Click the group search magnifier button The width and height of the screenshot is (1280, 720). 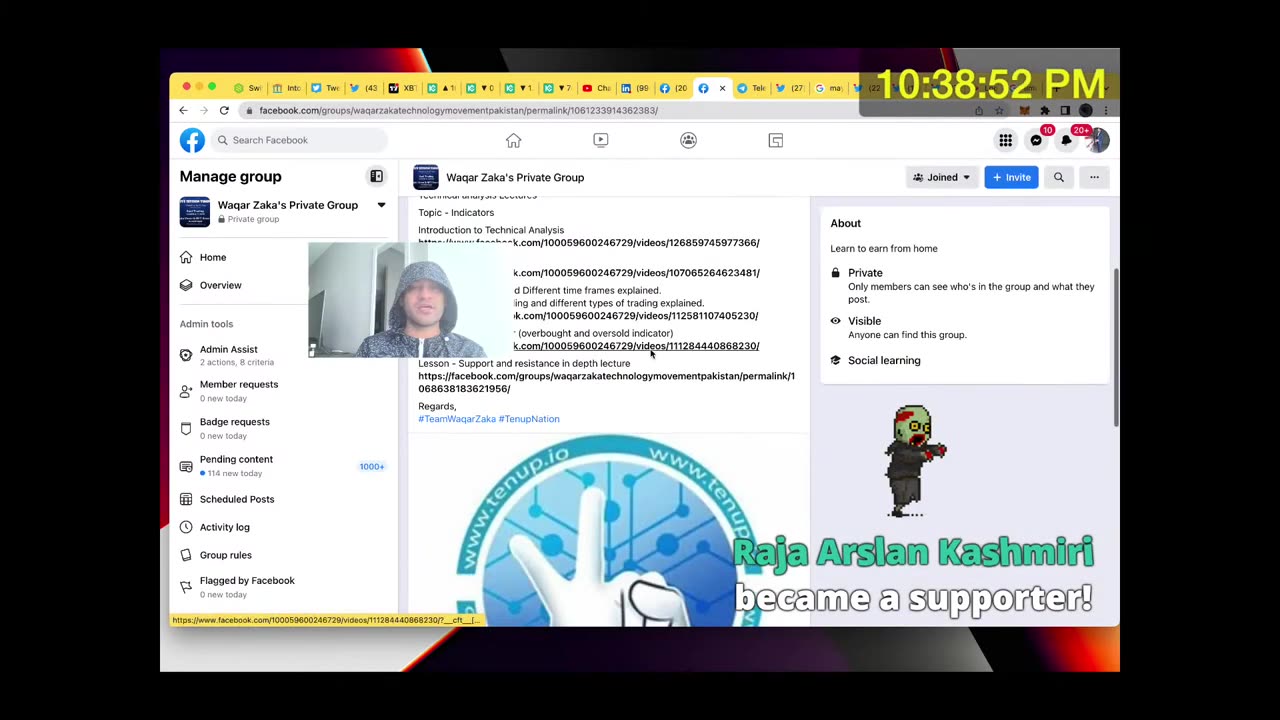[x=1058, y=177]
